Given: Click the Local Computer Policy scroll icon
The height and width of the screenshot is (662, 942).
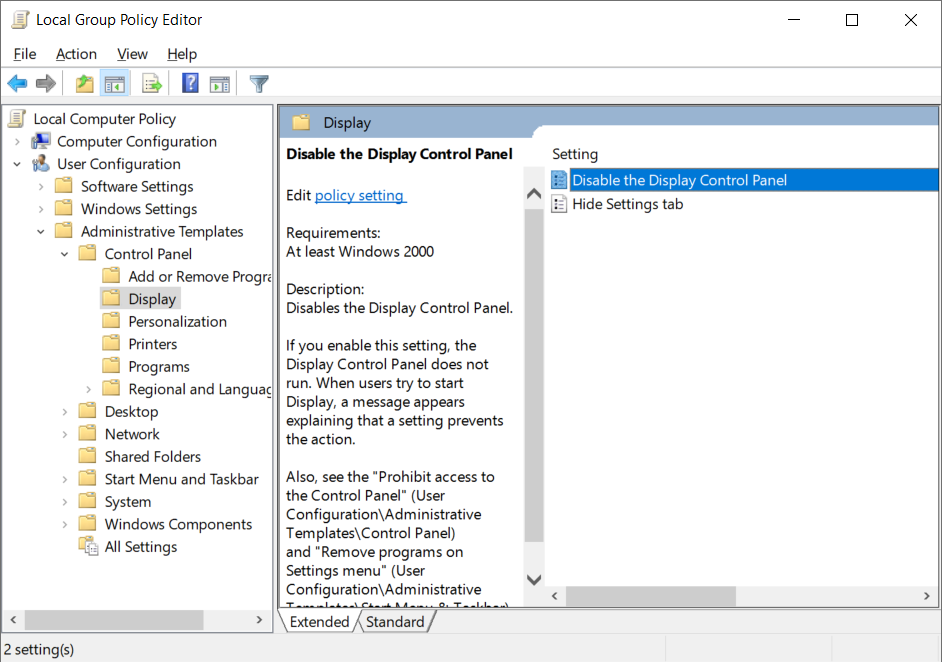Looking at the screenshot, I should click(x=17, y=118).
